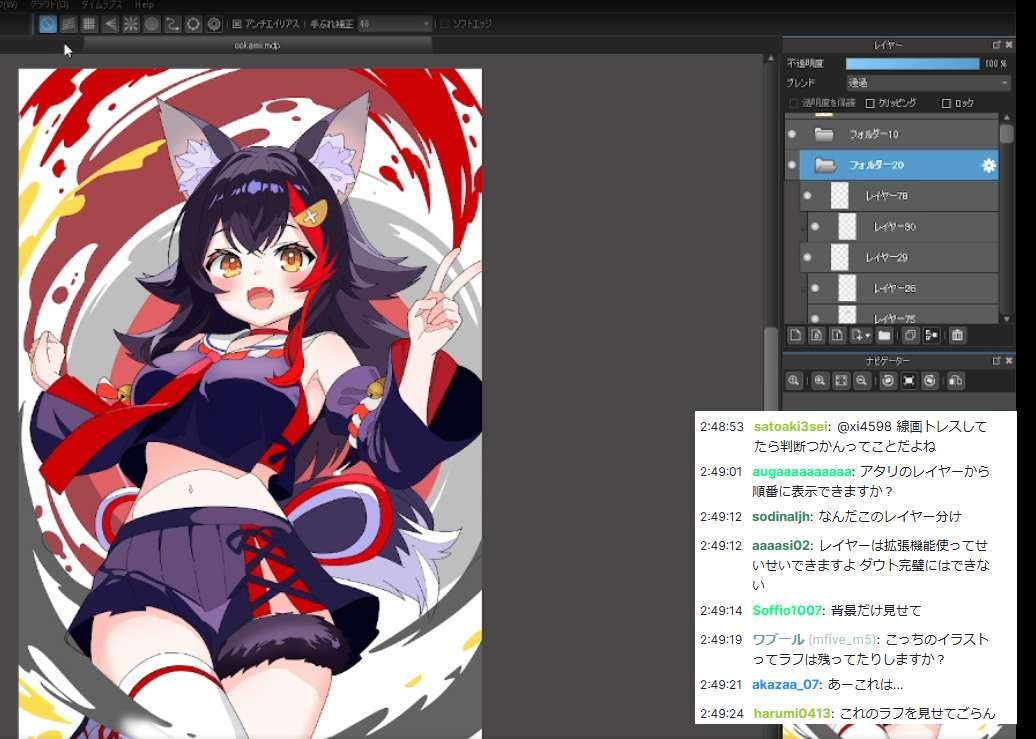Open the タイムラプス menu

pos(101,5)
